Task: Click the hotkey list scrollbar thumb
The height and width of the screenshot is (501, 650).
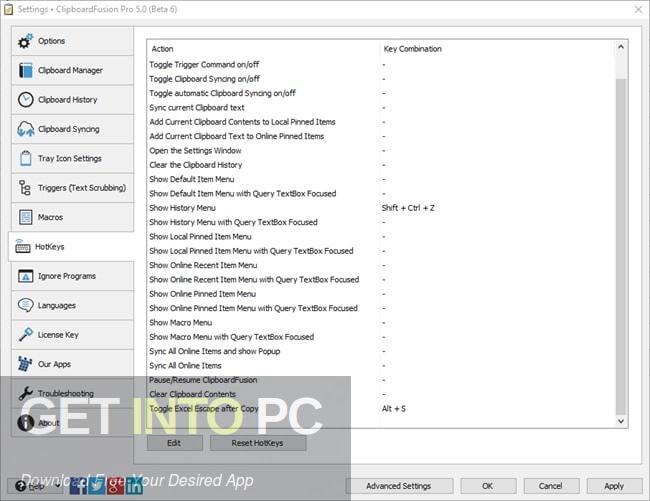Action: click(621, 246)
